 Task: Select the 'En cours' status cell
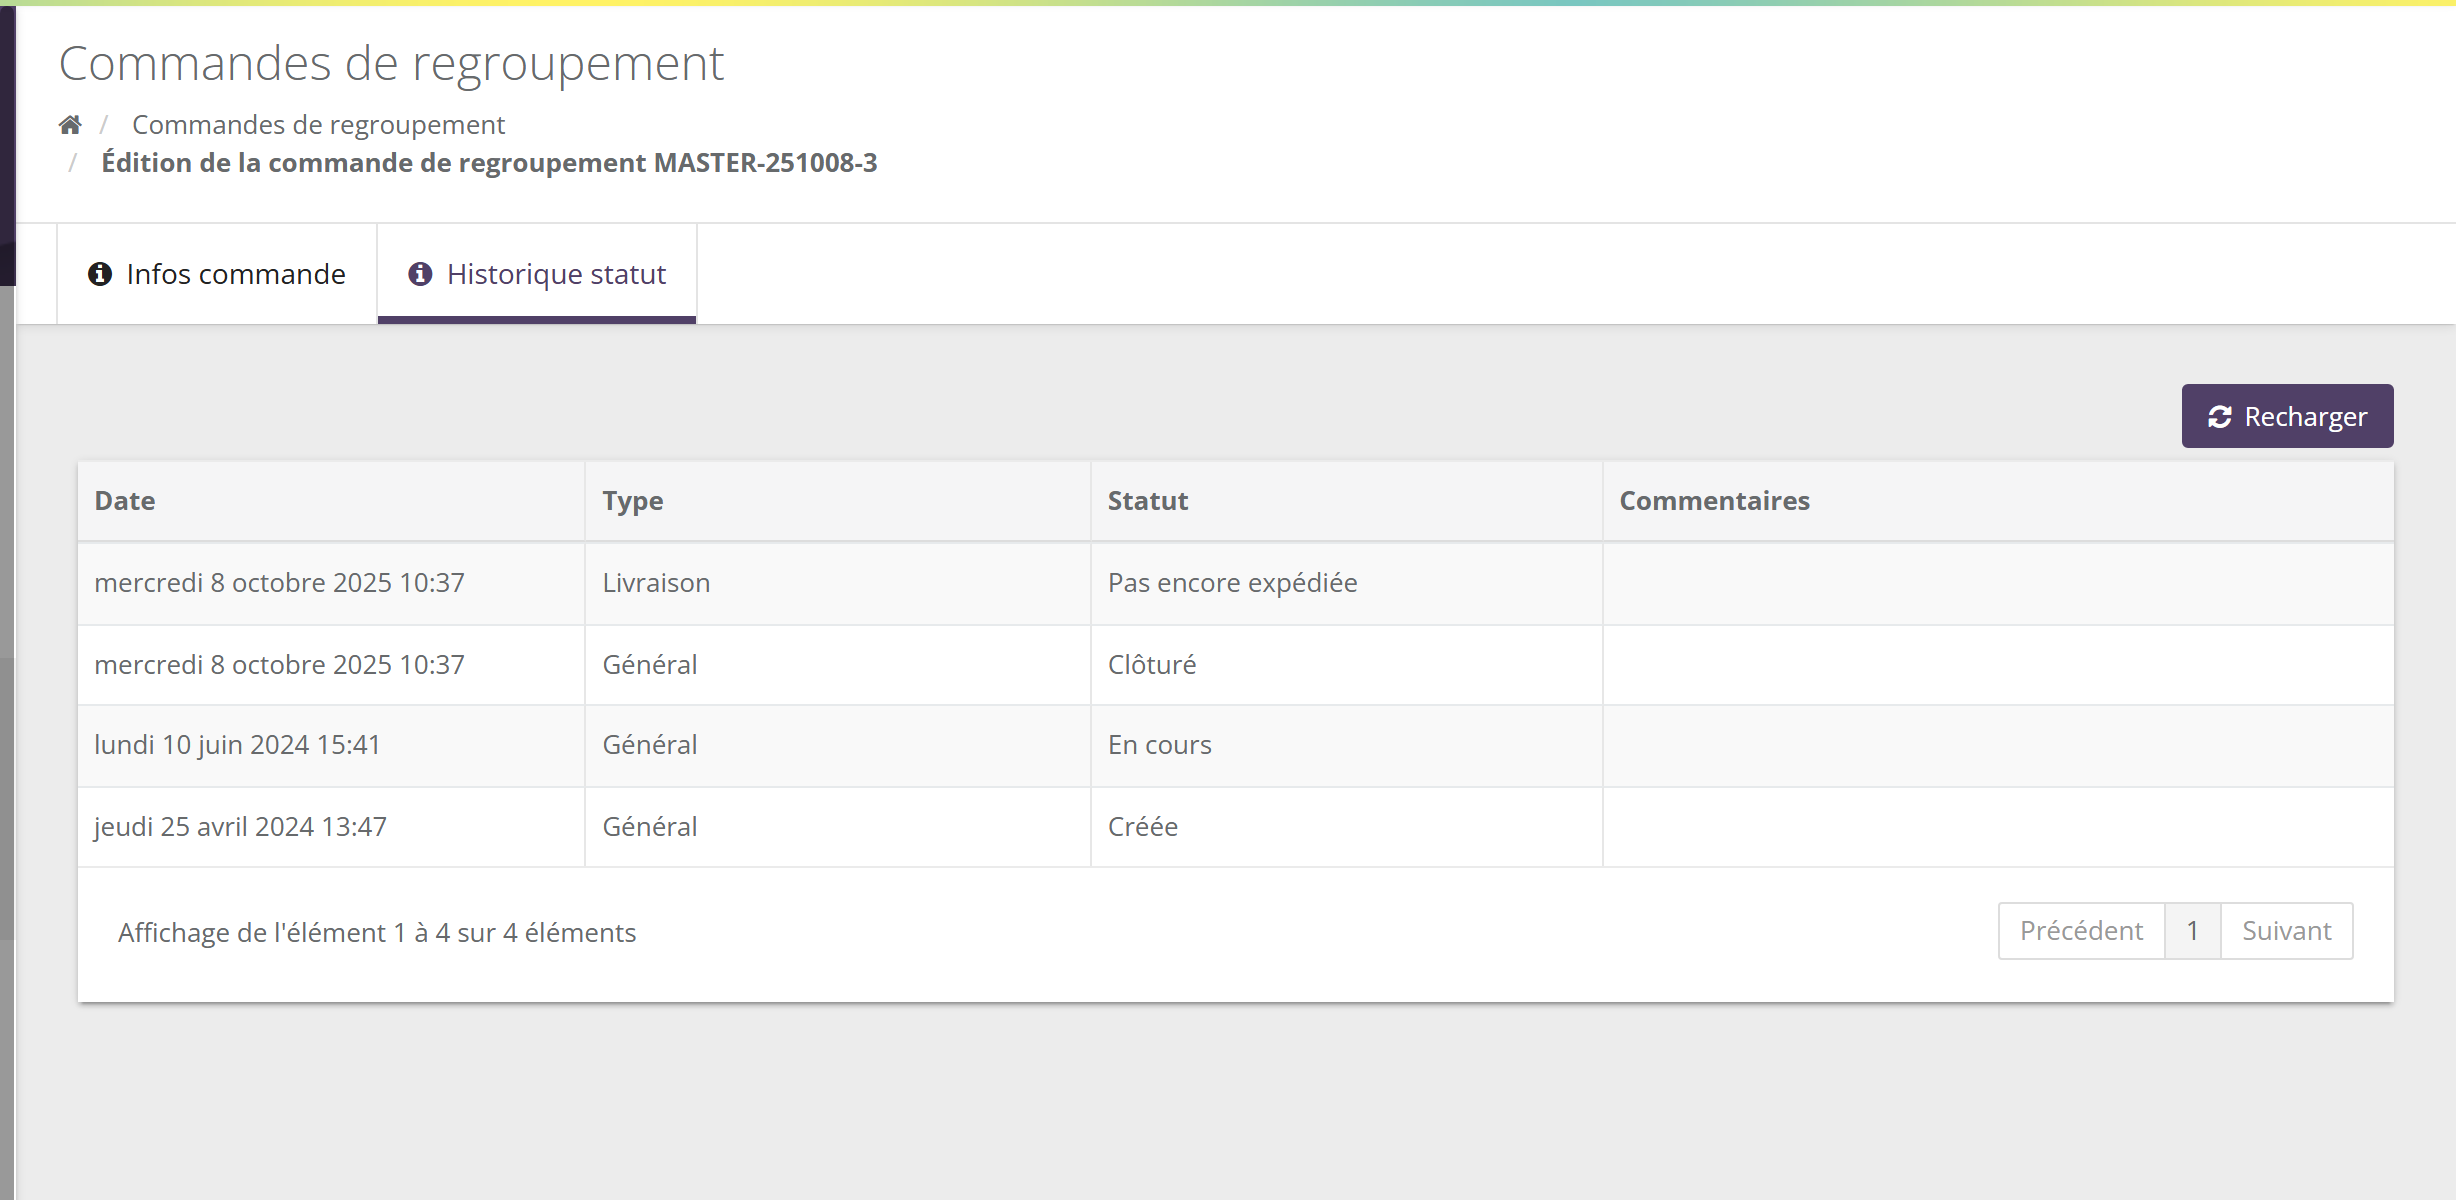1346,746
